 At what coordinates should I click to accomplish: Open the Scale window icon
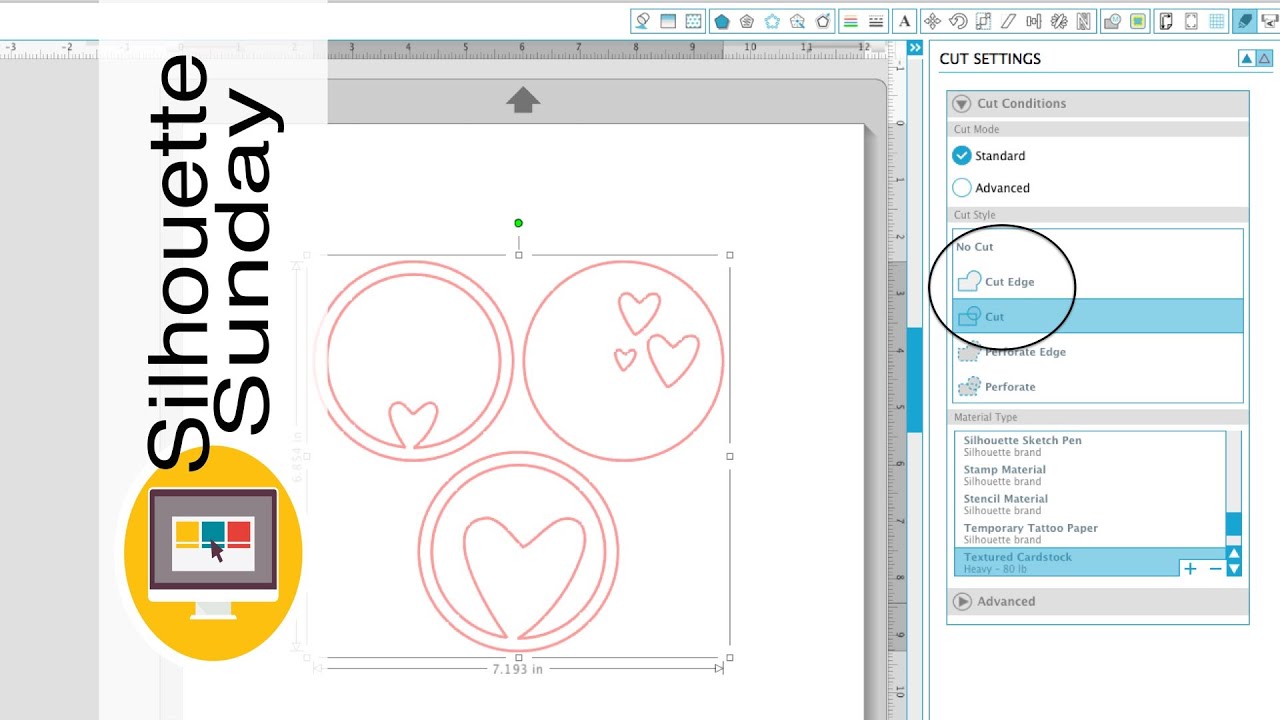point(983,20)
